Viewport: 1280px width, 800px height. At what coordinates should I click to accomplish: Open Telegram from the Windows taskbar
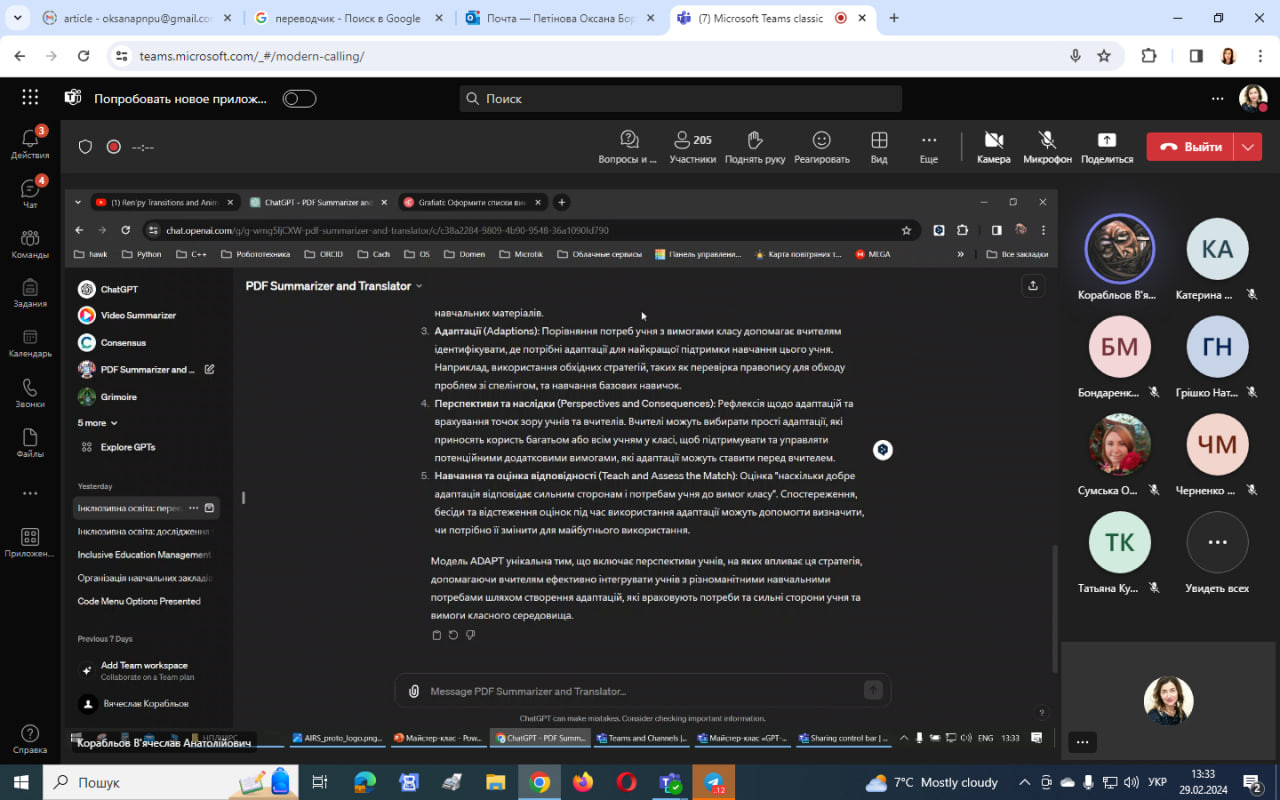click(714, 782)
